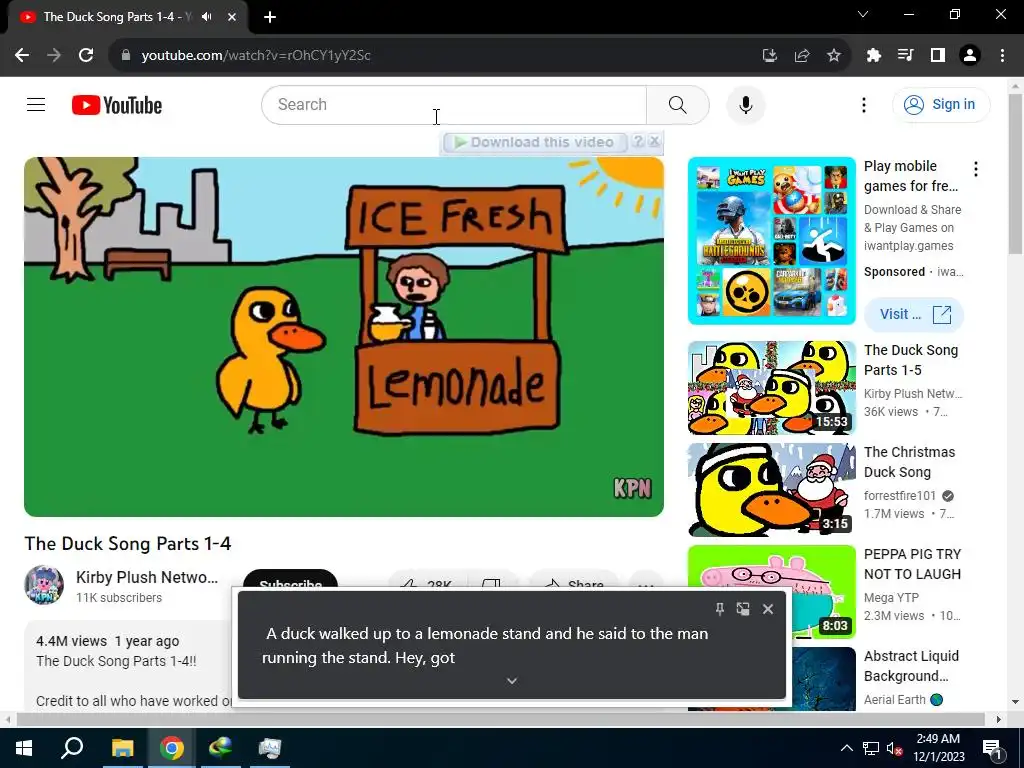Open The Christmas Duck Song title
Screen dimensions: 1024x768
[909, 462]
